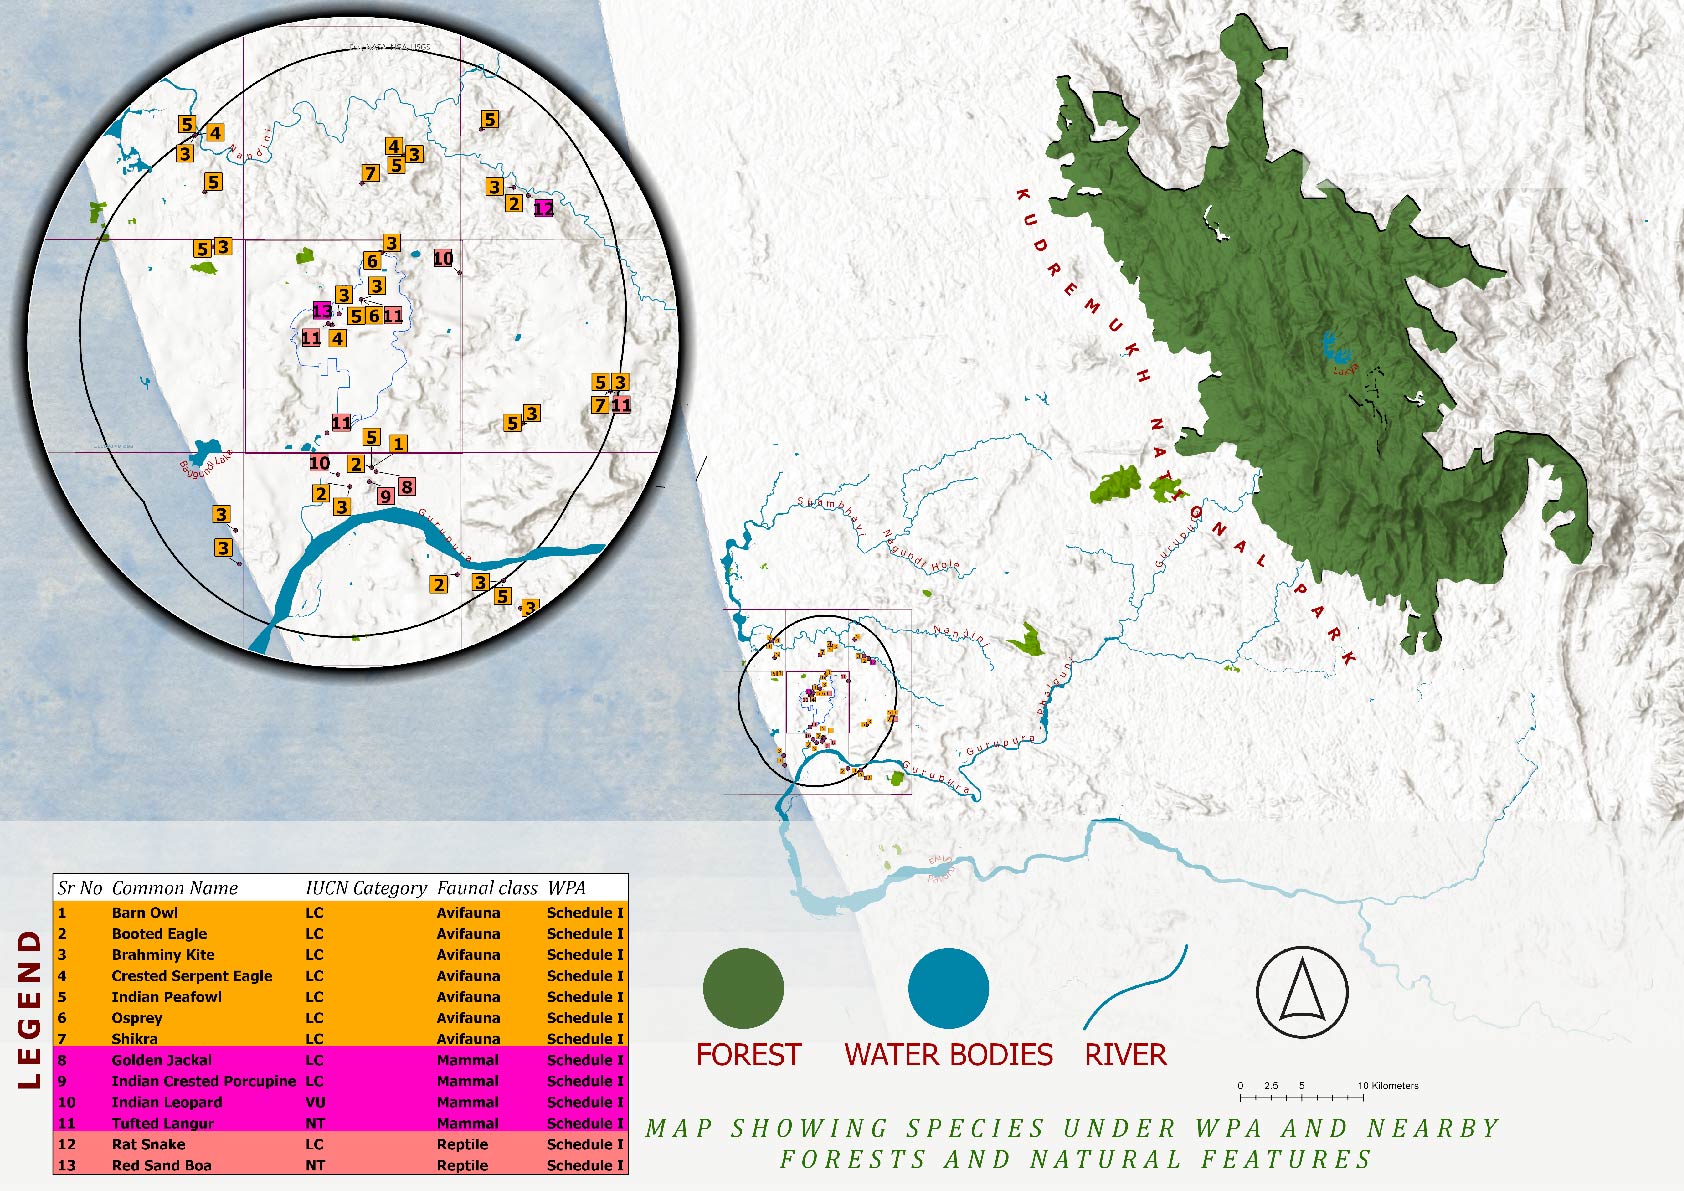Click the blue WATER BODIES legend circle
Image resolution: width=1684 pixels, height=1191 pixels.
click(x=948, y=988)
